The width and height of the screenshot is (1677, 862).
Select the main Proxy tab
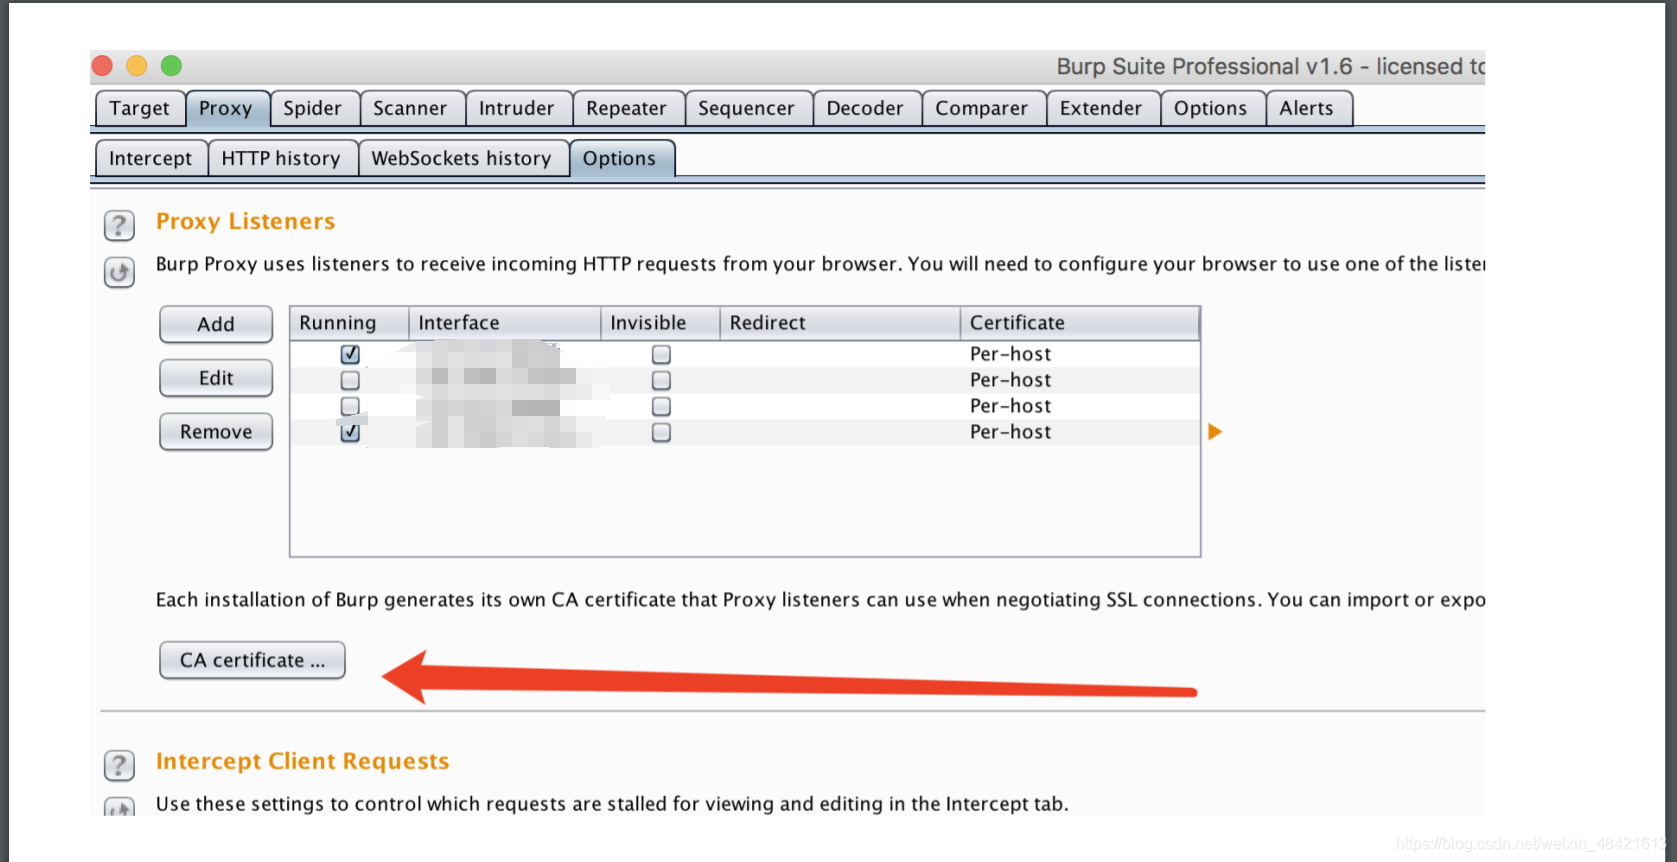[226, 108]
